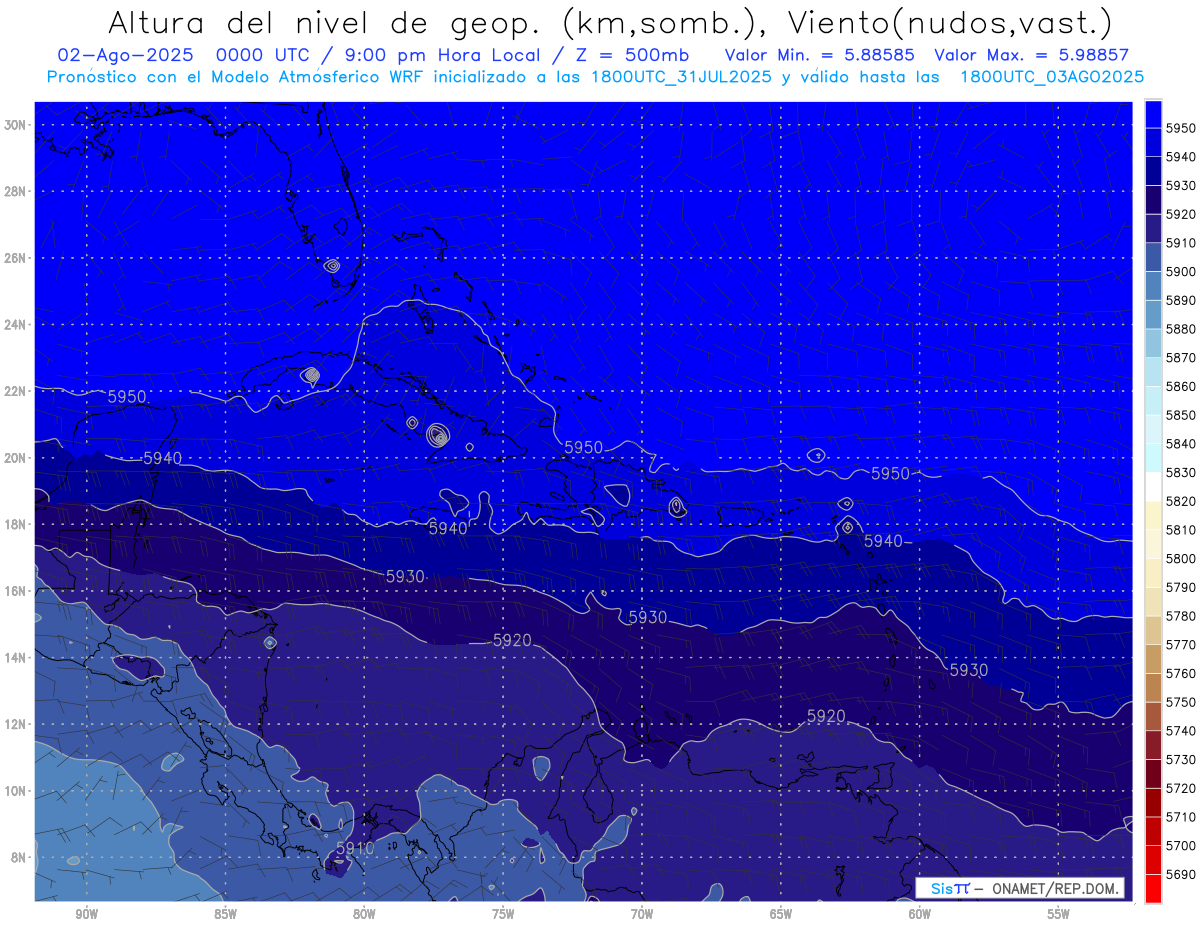The image size is (1200, 927).
Task: Click the 22N latitude axis label
Action: (x=15, y=391)
